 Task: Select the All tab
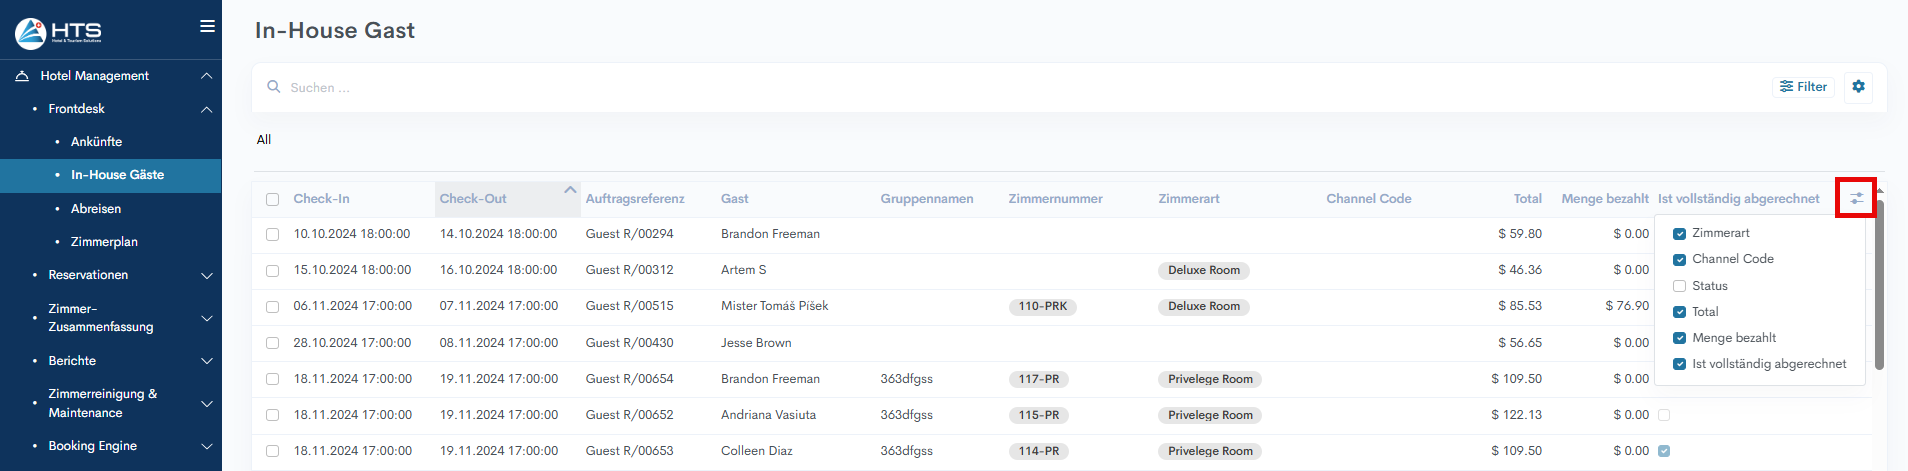click(x=264, y=140)
